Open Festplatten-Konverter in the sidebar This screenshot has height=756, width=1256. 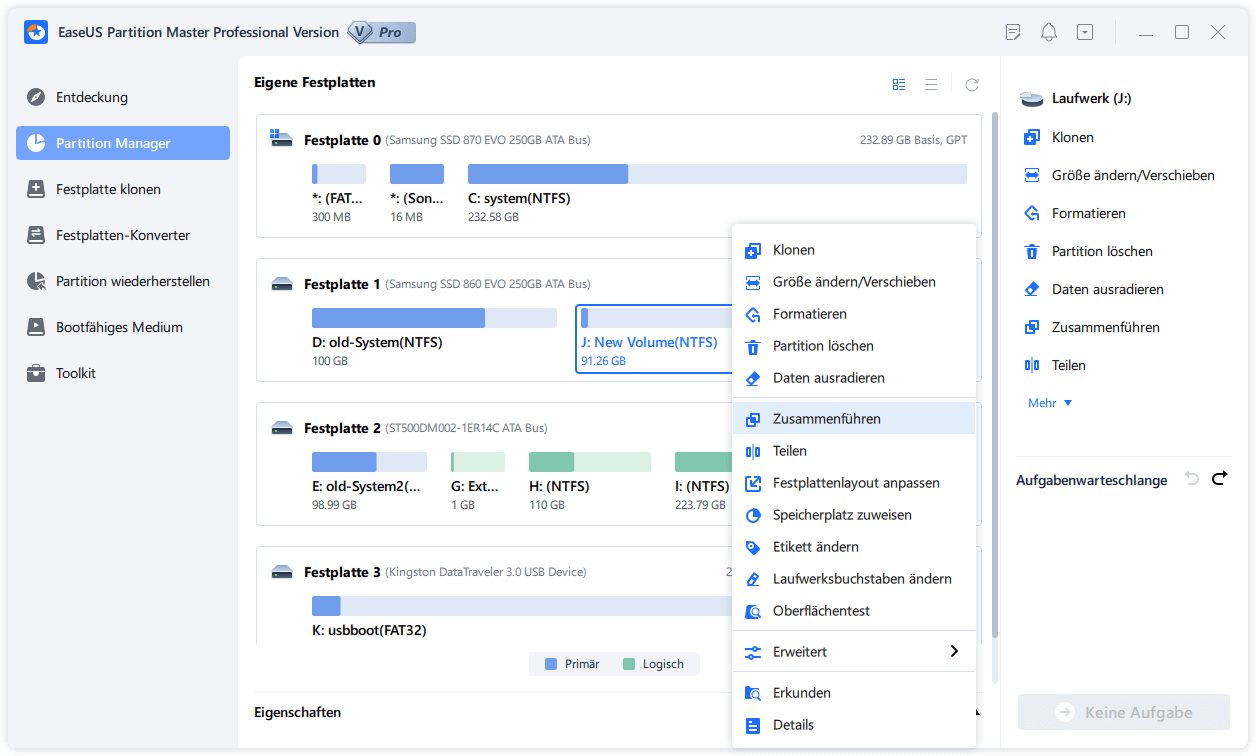click(x=123, y=235)
